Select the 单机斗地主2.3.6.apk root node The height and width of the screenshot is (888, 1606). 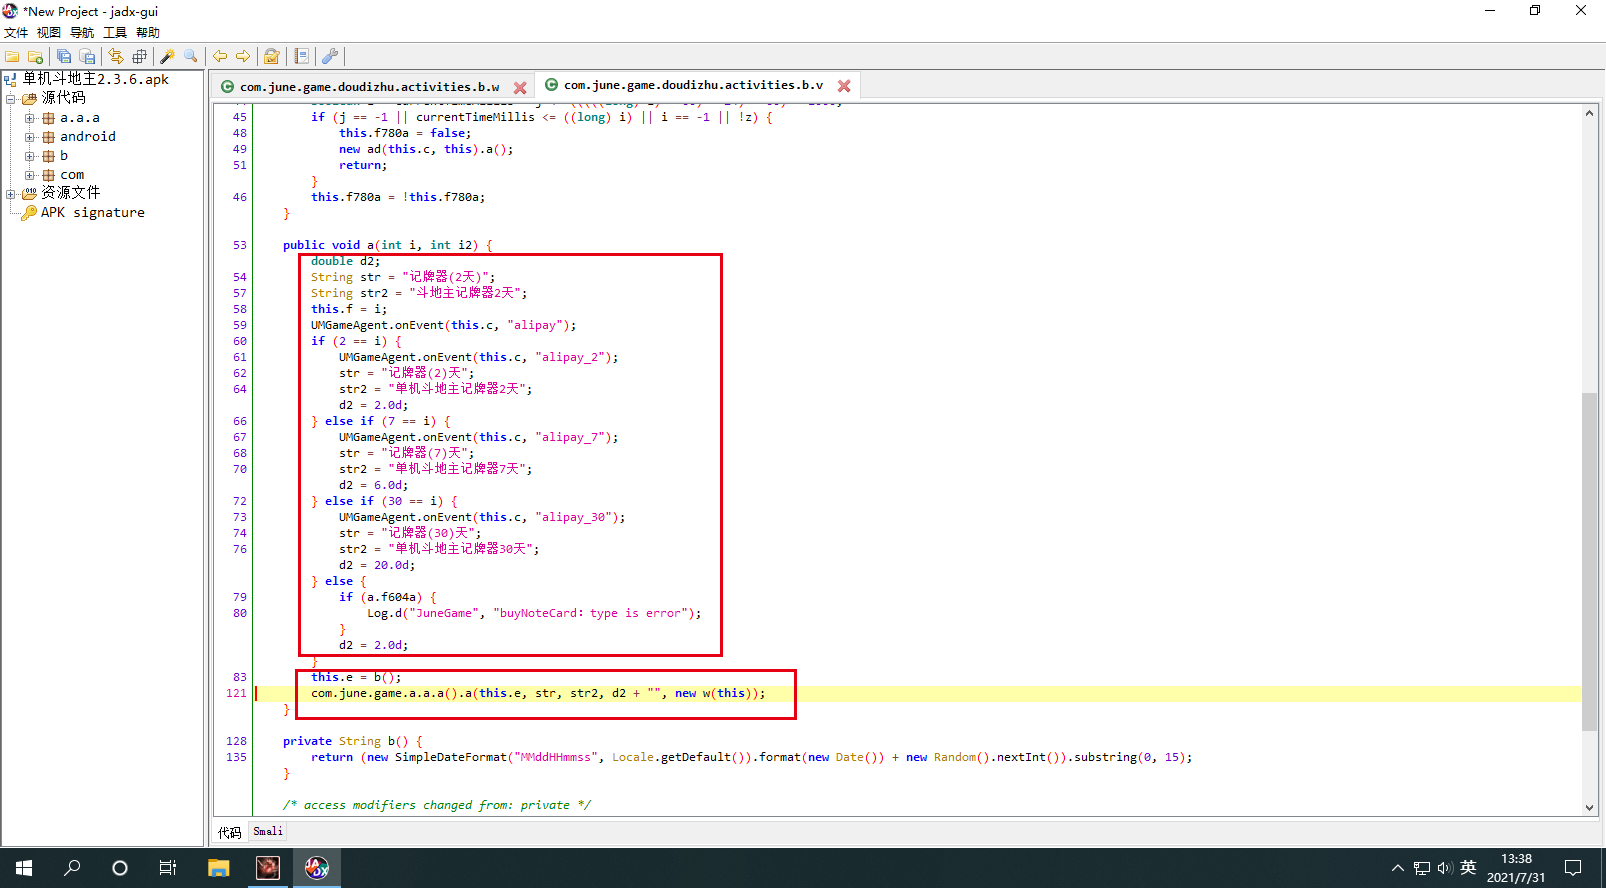96,79
